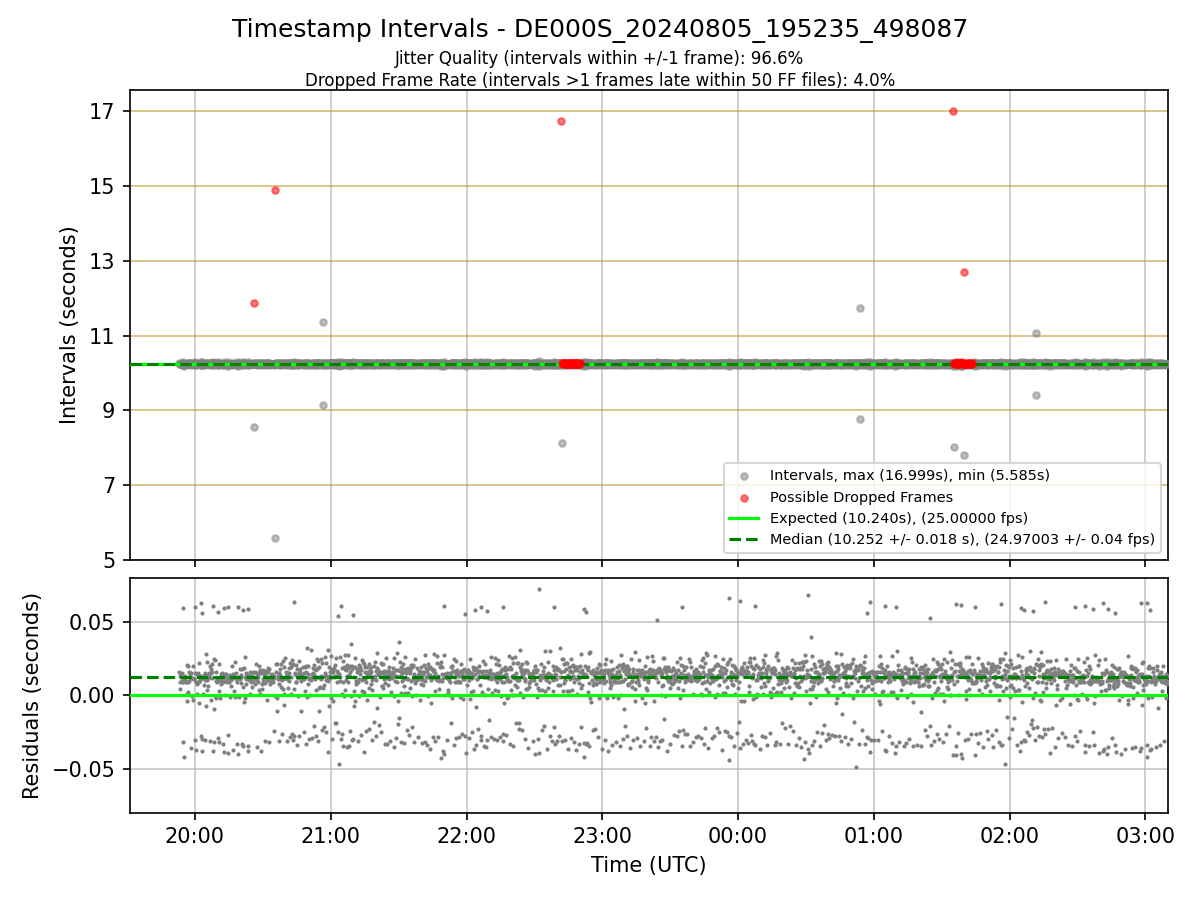The height and width of the screenshot is (900, 1200).
Task: Click the red point near 12.7 seconds before 02:00
Action: (x=964, y=272)
